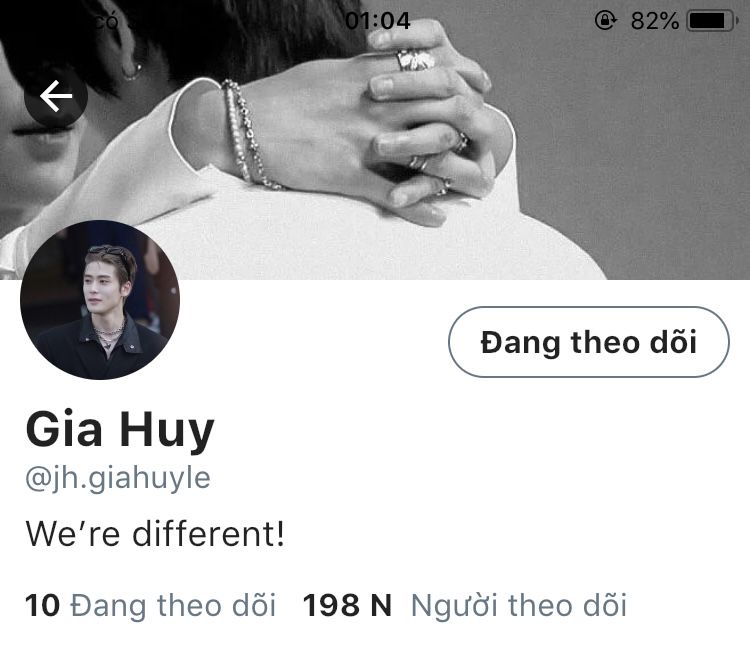Tap the bold "198 N" follower count

click(347, 605)
